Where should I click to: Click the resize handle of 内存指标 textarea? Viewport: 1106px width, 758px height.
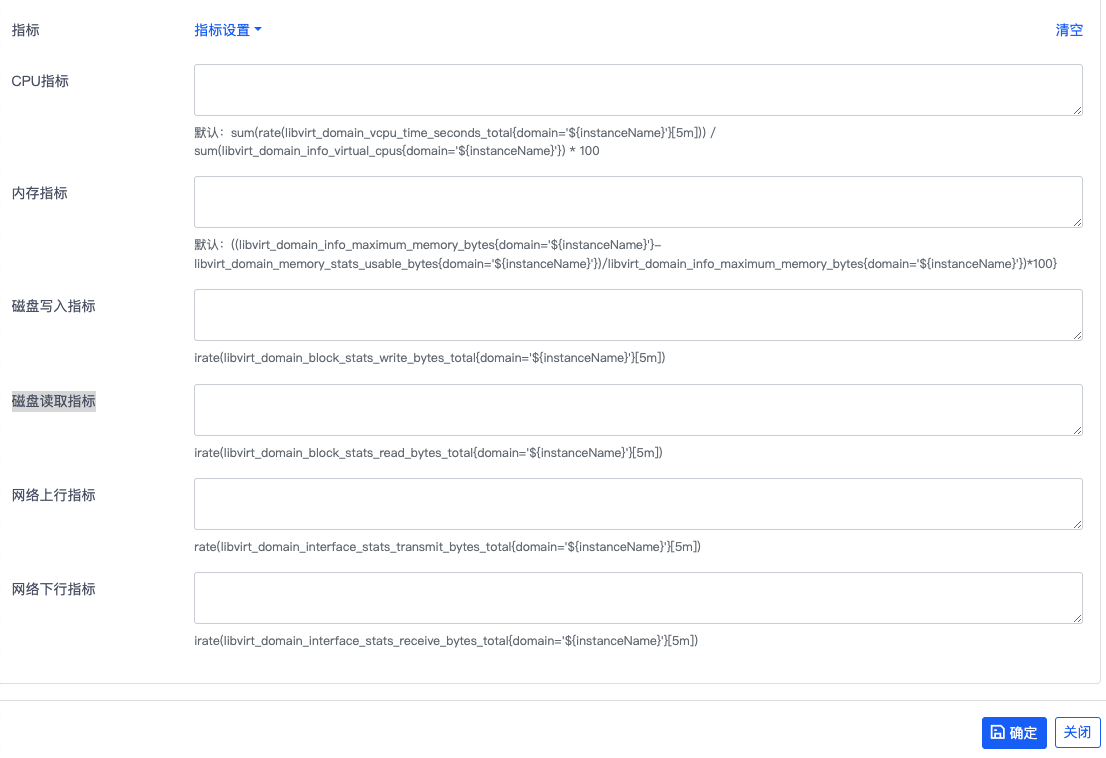[1077, 222]
